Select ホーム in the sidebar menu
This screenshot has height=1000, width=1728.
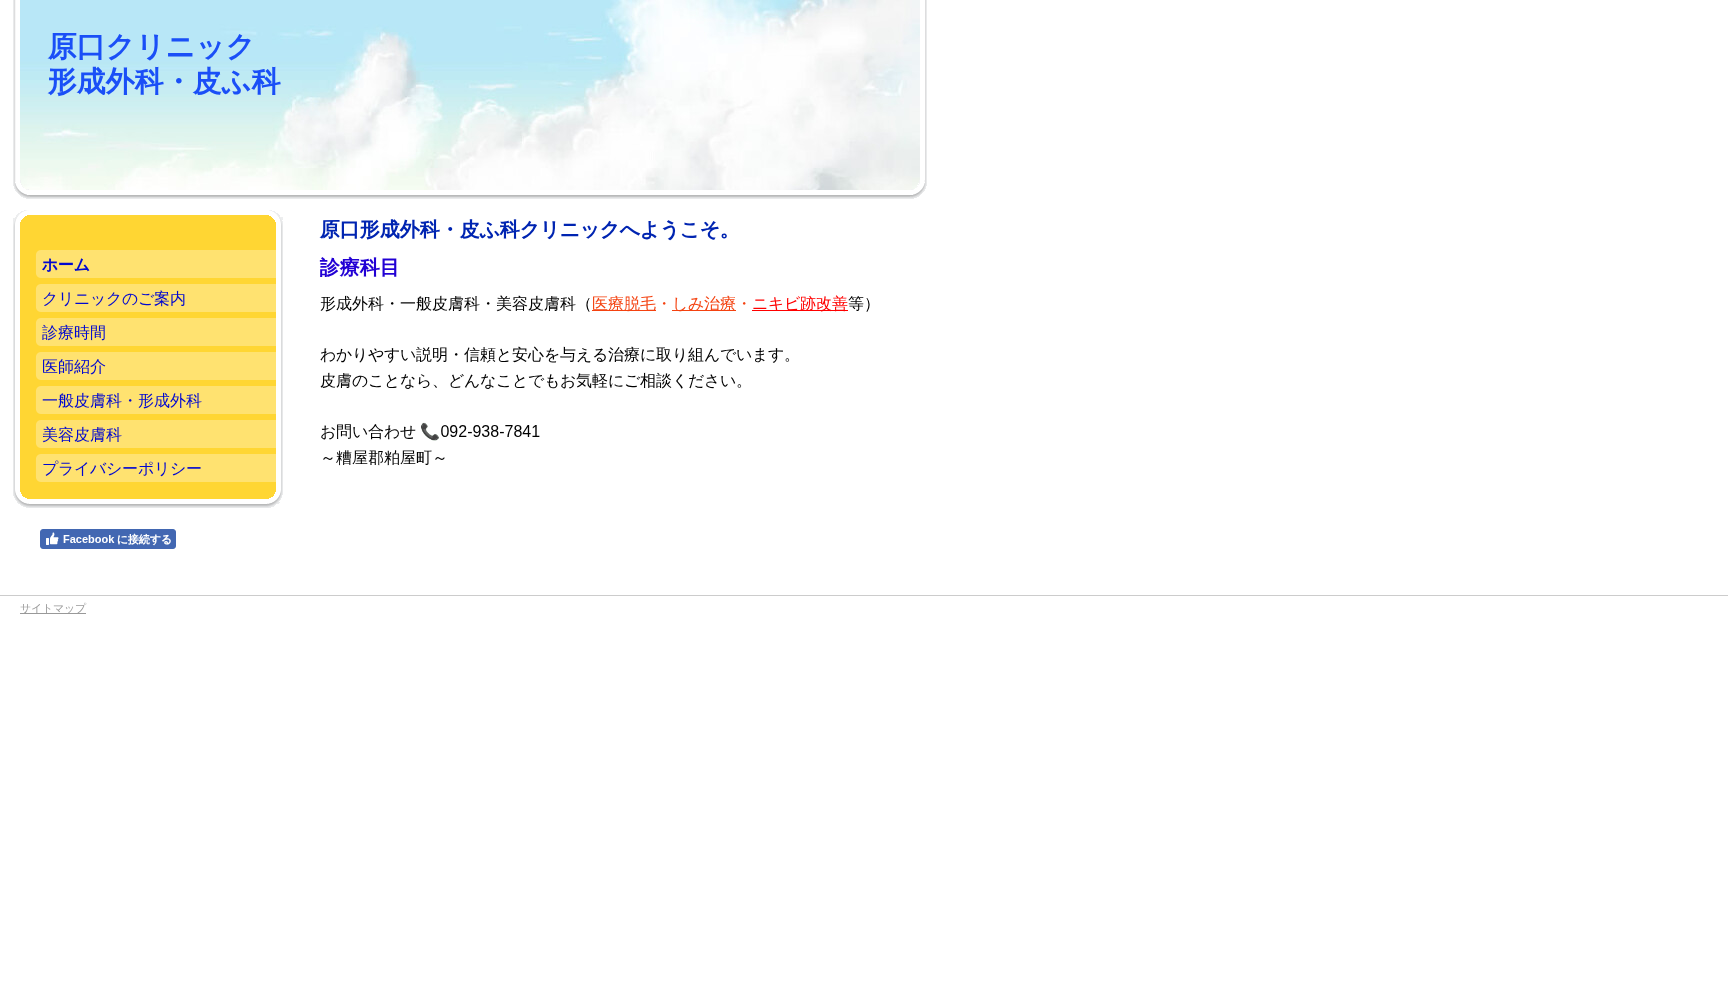(66, 265)
